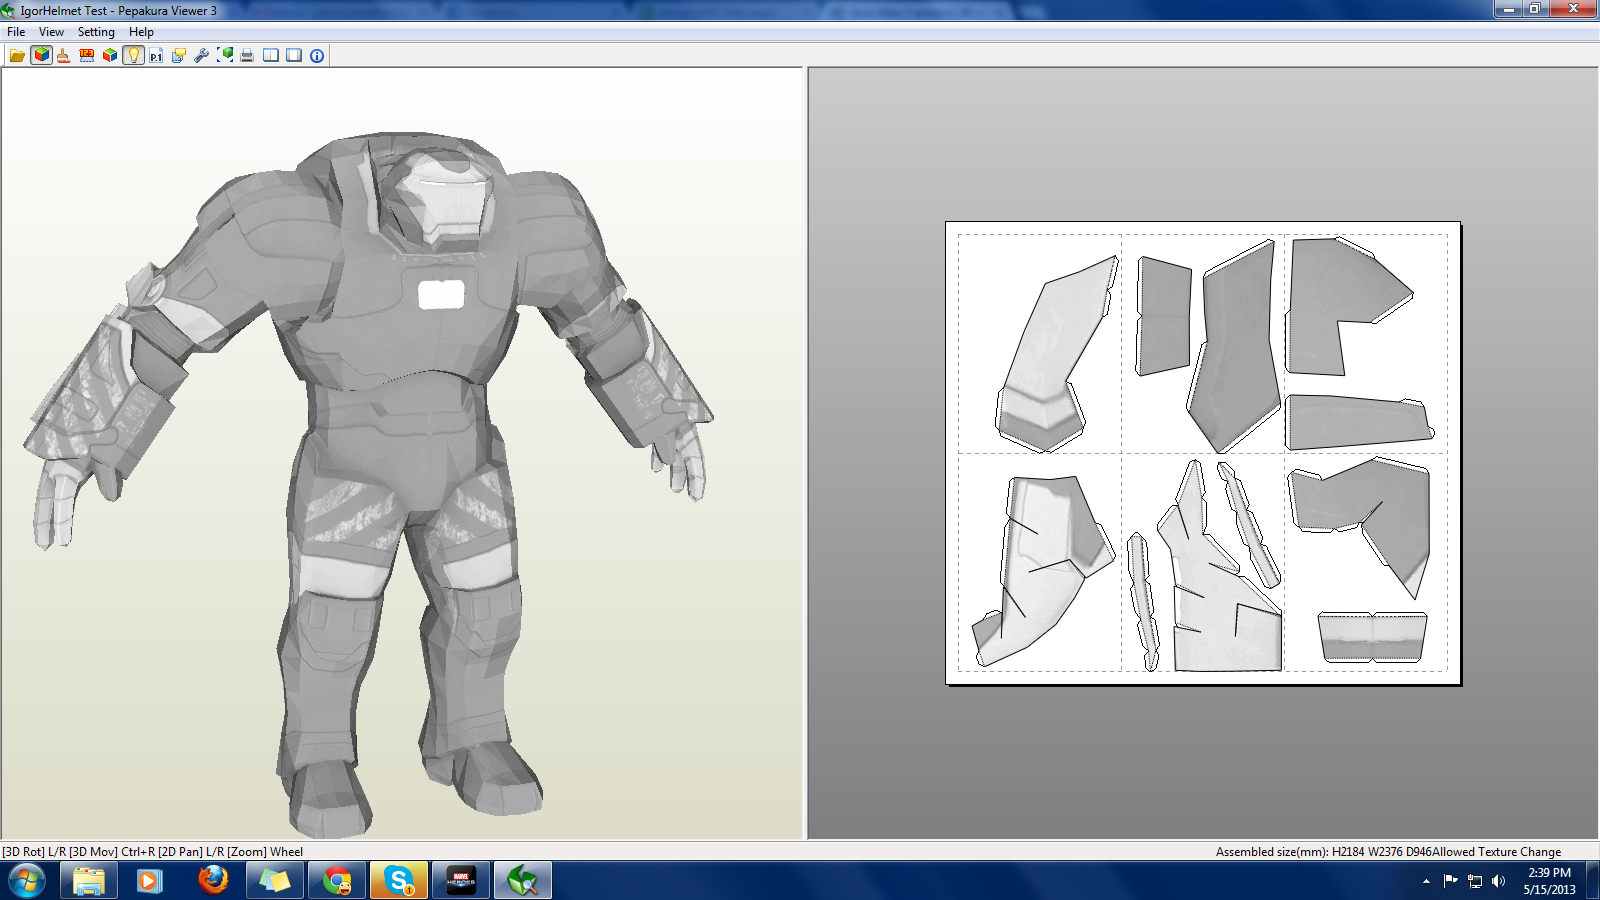Launch Windows Media Player from taskbar
The height and width of the screenshot is (900, 1600).
click(x=150, y=881)
